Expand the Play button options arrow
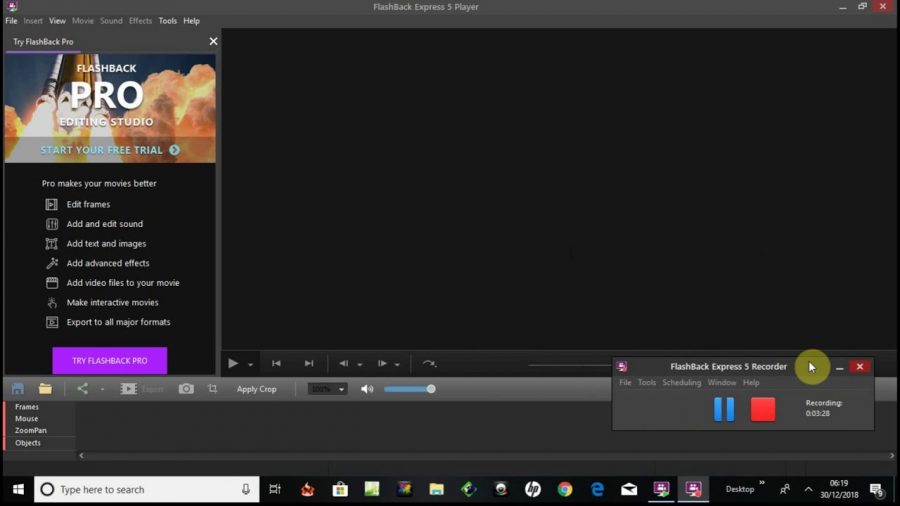Screen dimensions: 900x506 [251, 365]
